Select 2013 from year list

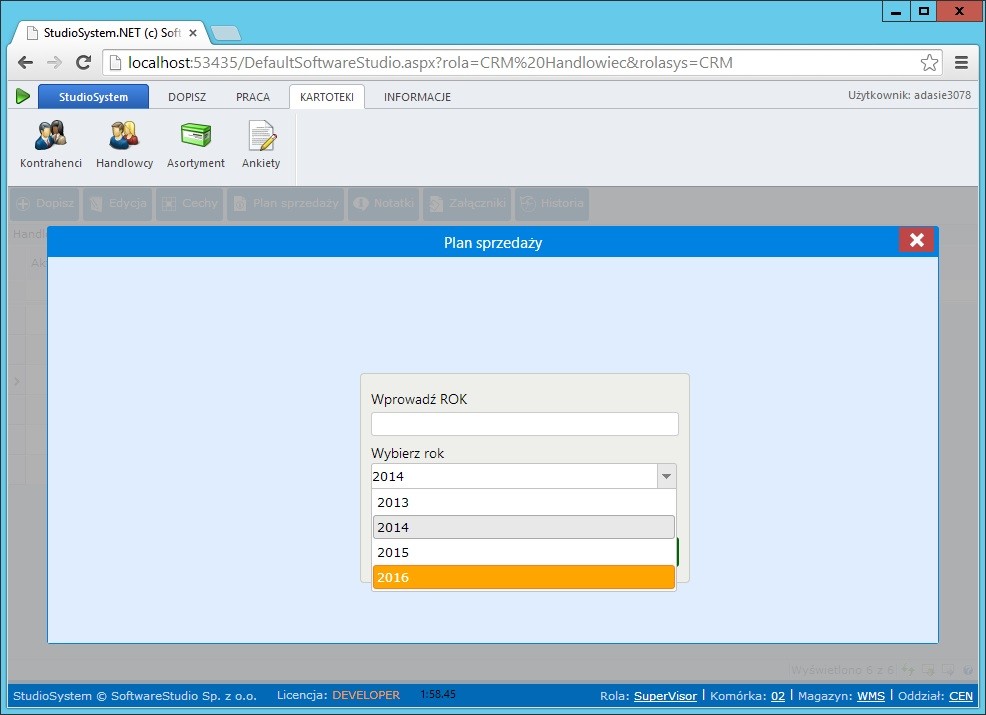(x=523, y=502)
